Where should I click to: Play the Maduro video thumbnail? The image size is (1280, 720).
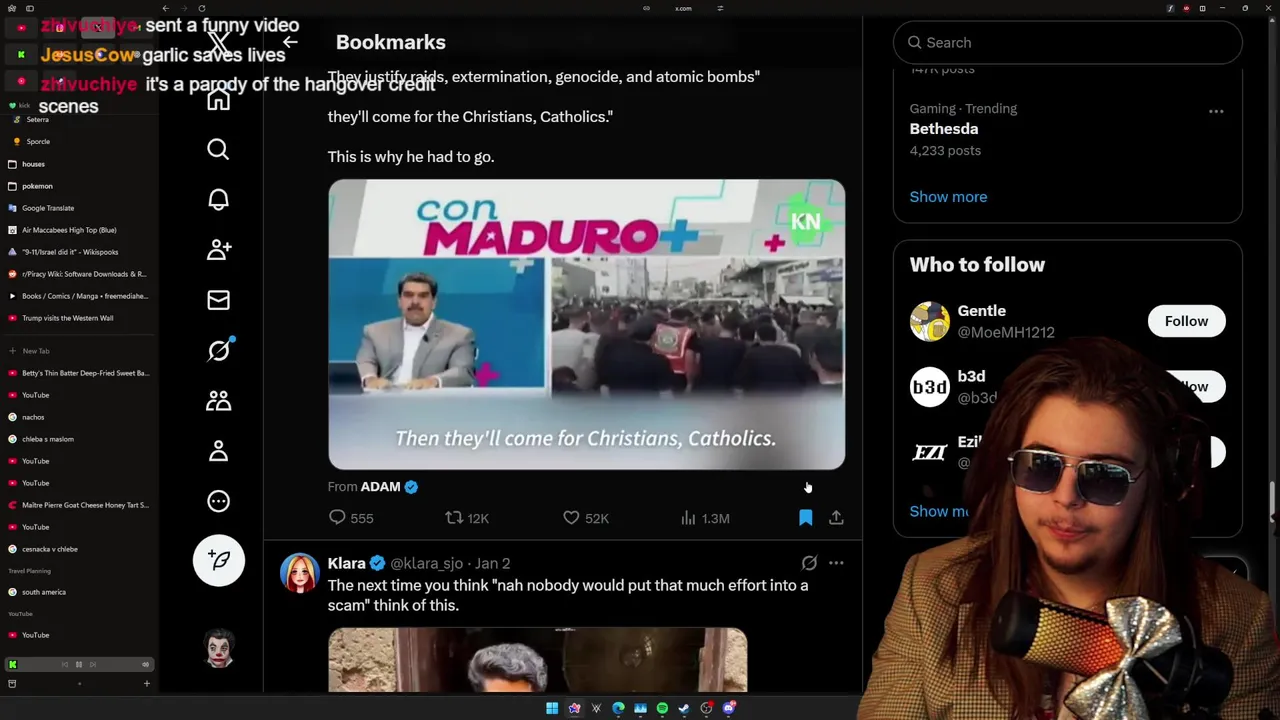coord(586,324)
